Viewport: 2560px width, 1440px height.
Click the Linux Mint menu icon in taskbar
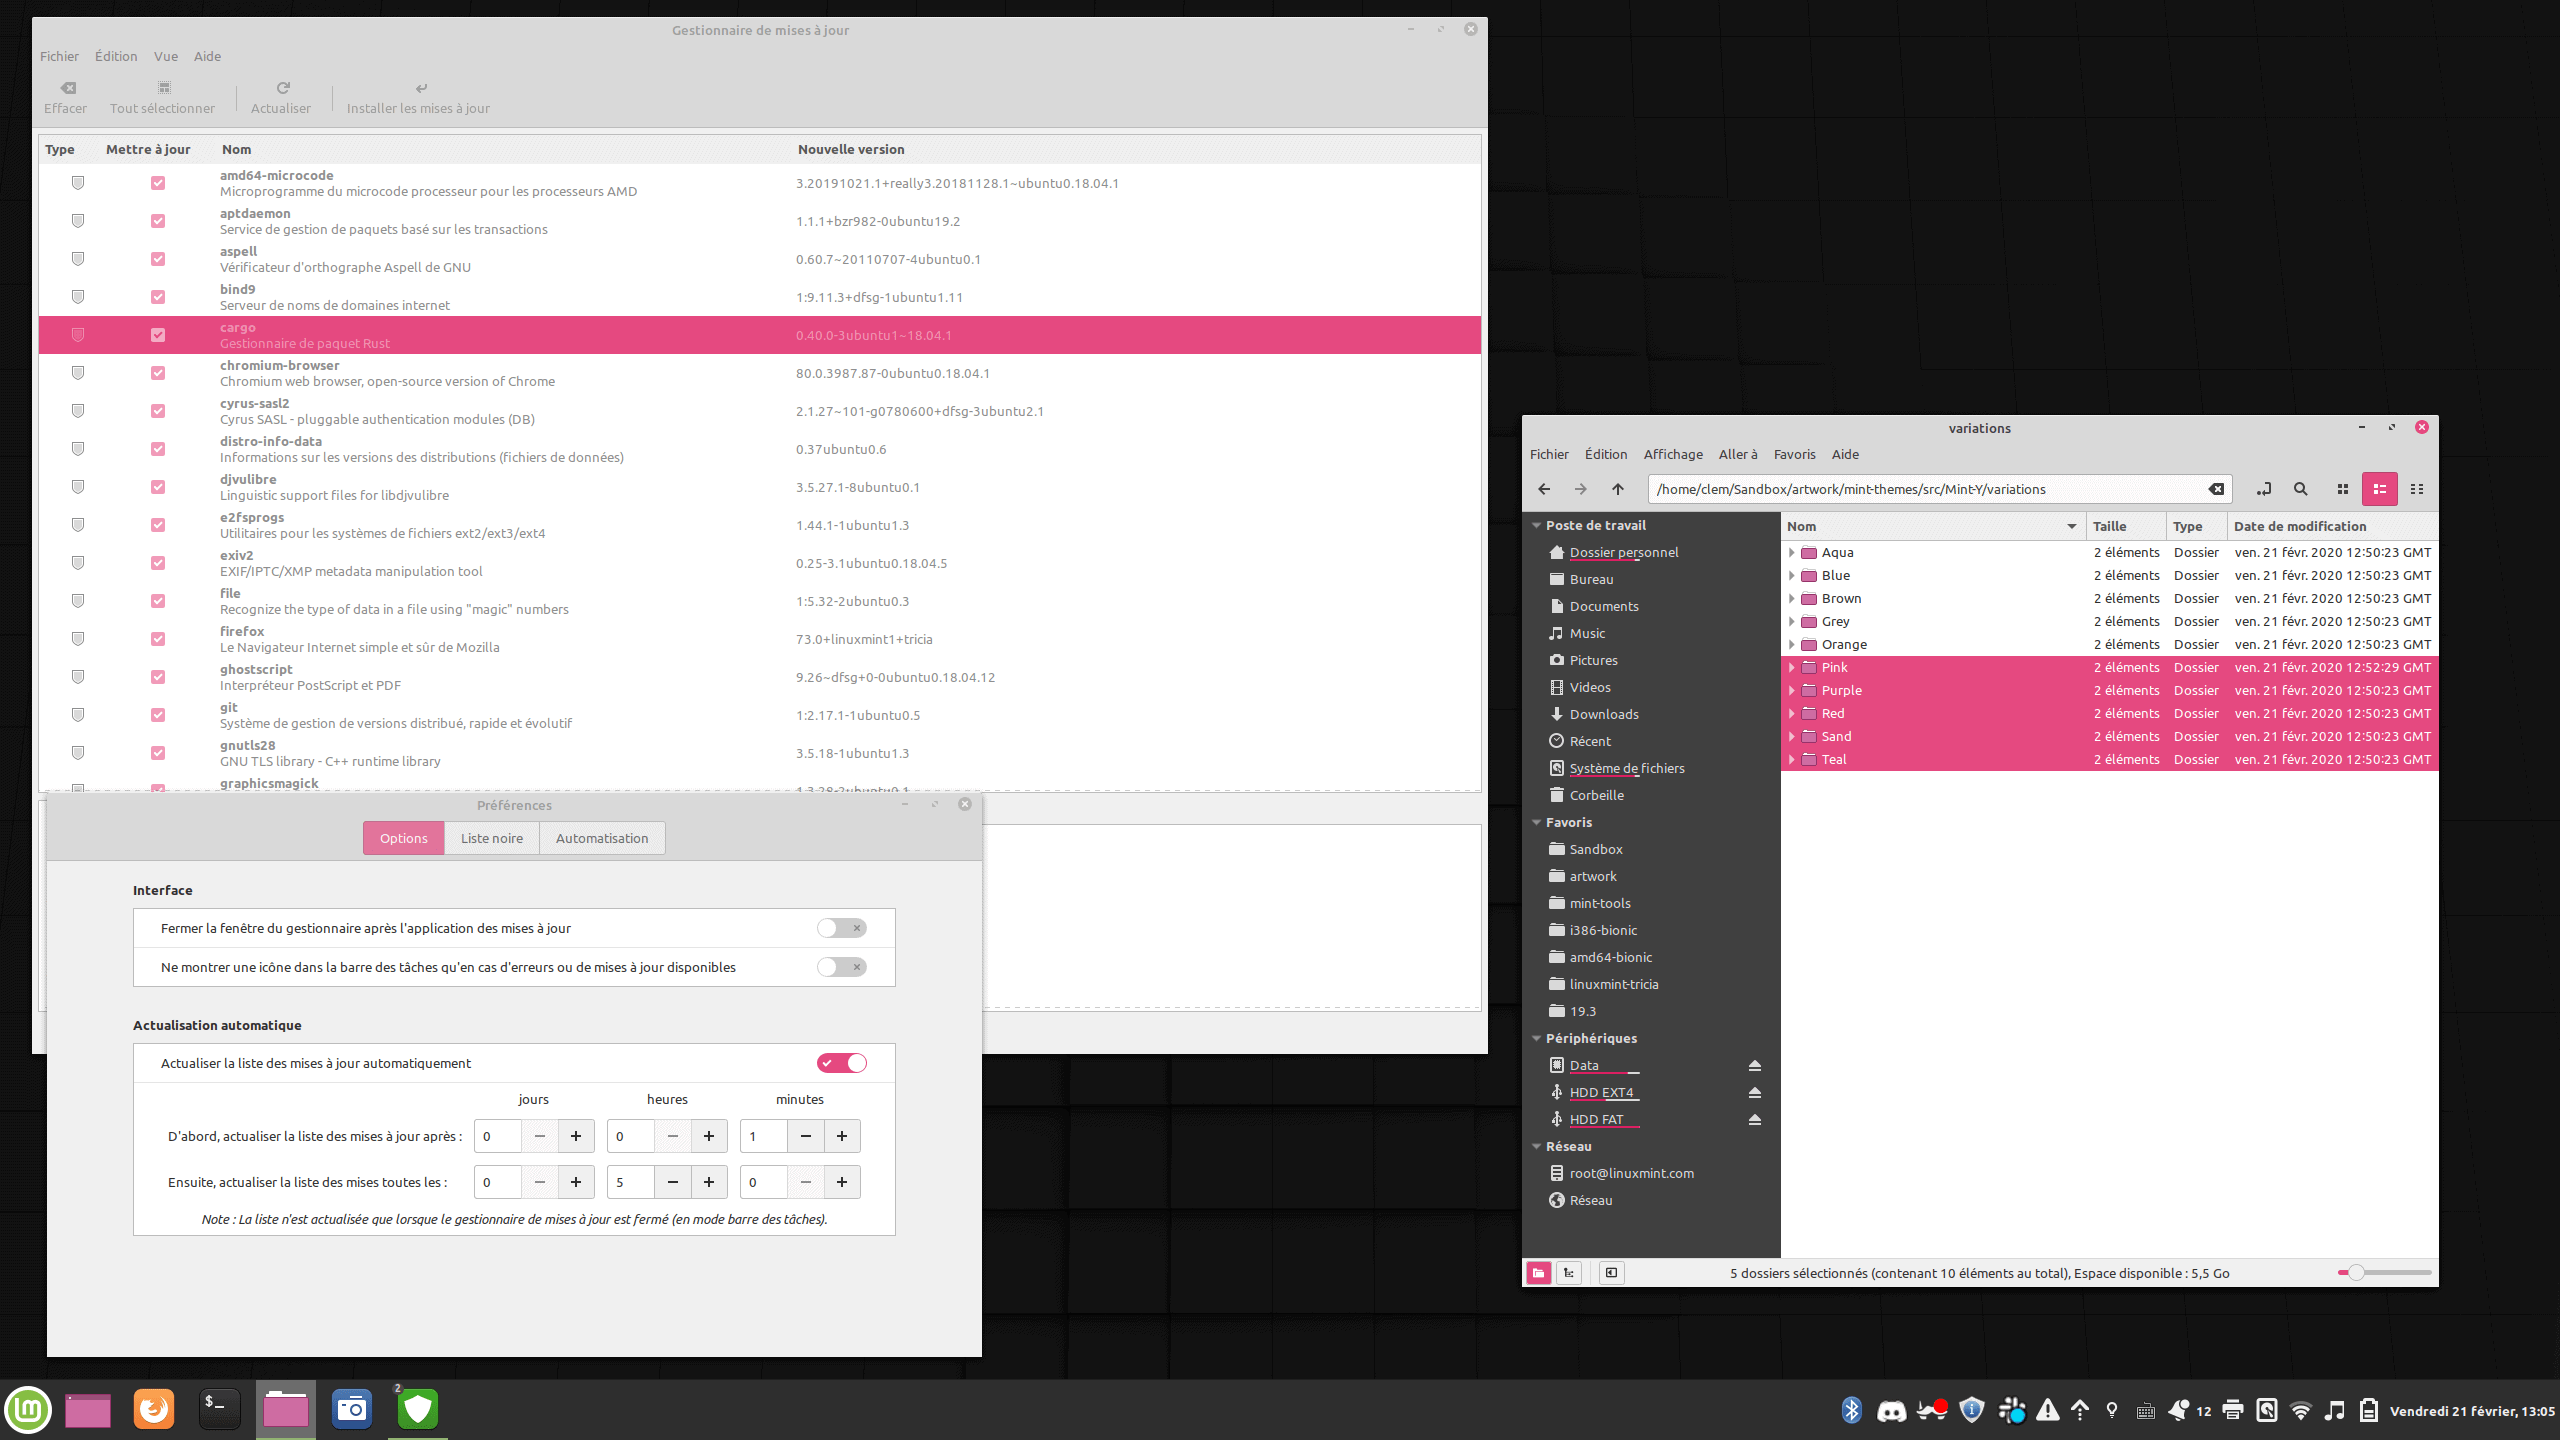coord(26,1407)
